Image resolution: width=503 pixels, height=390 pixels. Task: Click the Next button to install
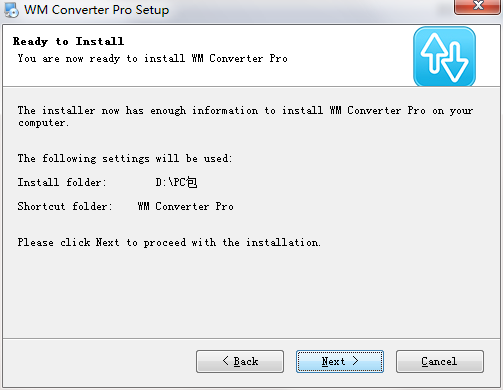point(340,361)
